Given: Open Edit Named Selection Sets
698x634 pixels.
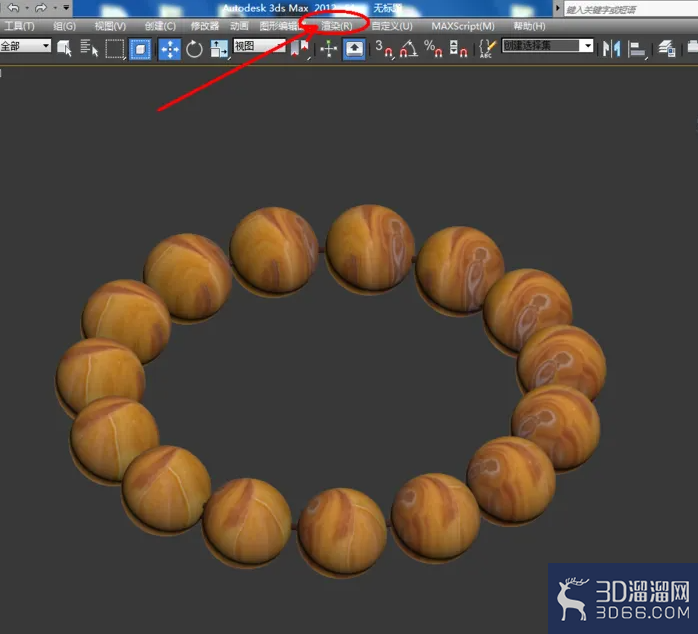Looking at the screenshot, I should tap(487, 49).
